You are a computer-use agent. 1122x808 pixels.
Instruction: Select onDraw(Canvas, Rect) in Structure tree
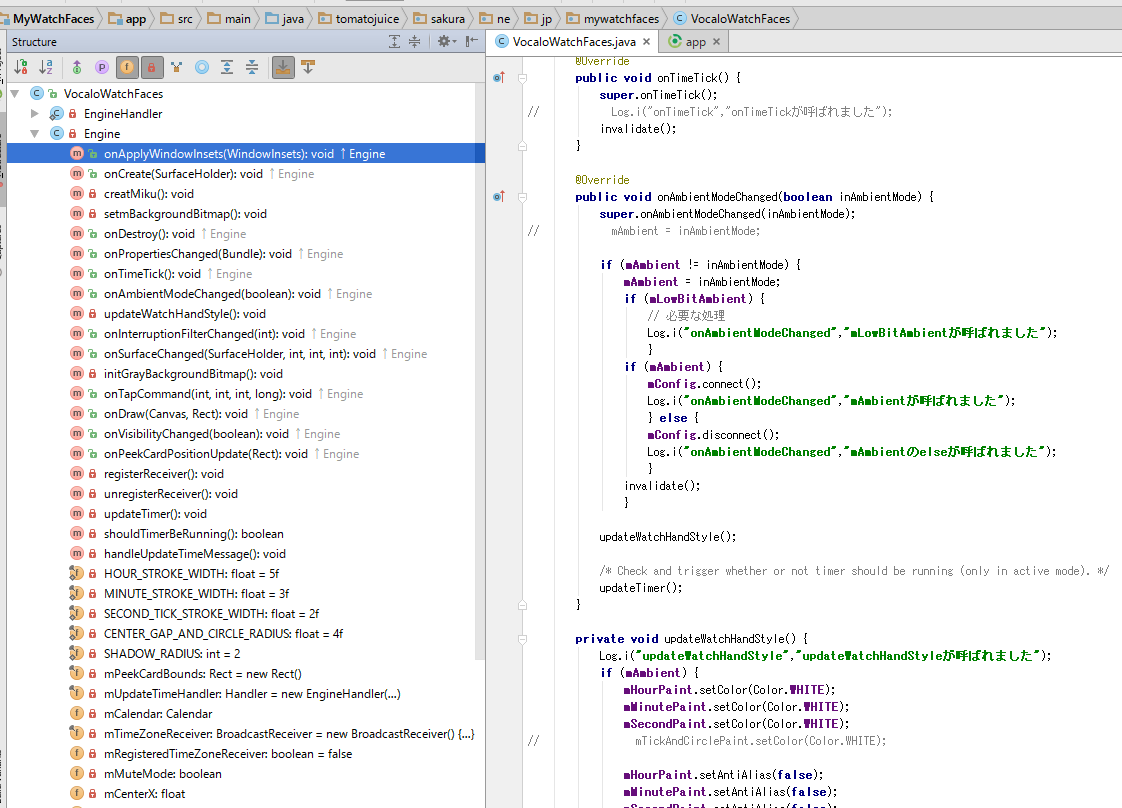click(x=175, y=413)
